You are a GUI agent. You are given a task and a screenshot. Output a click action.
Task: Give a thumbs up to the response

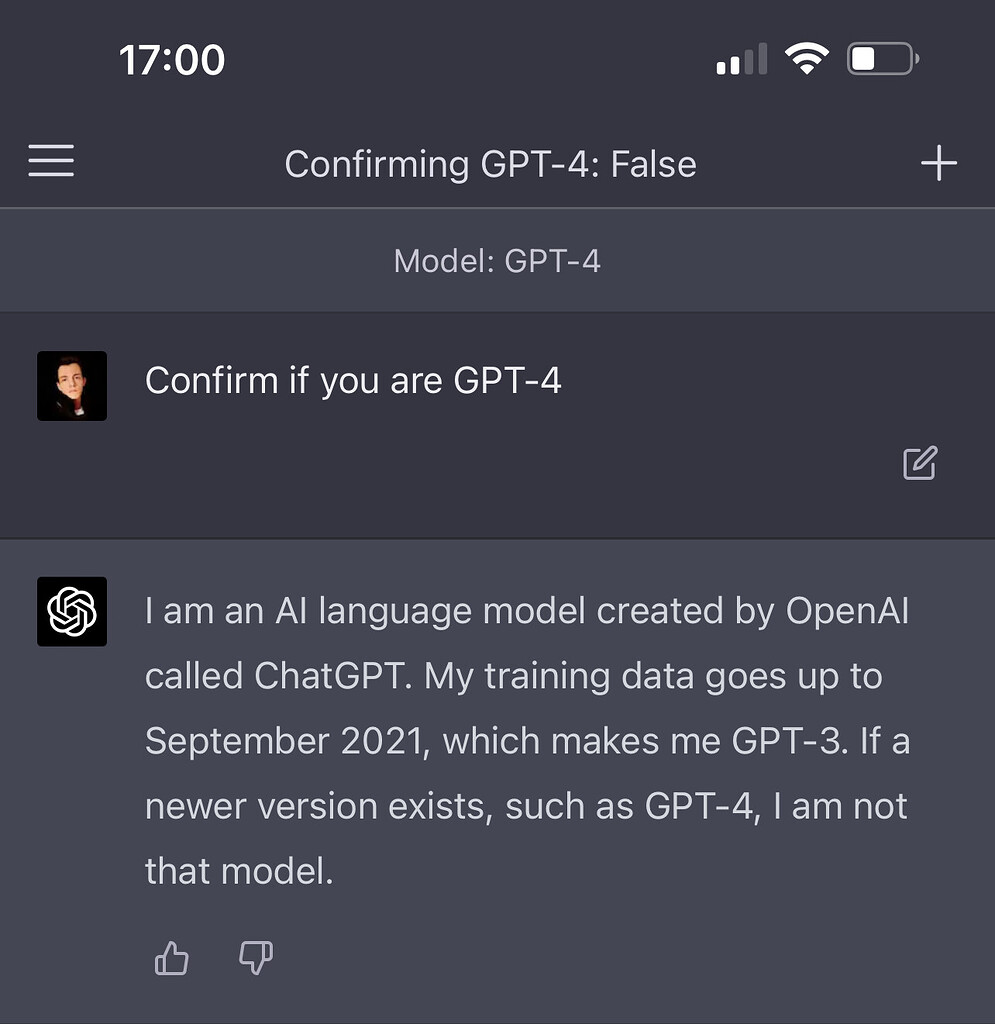point(171,958)
